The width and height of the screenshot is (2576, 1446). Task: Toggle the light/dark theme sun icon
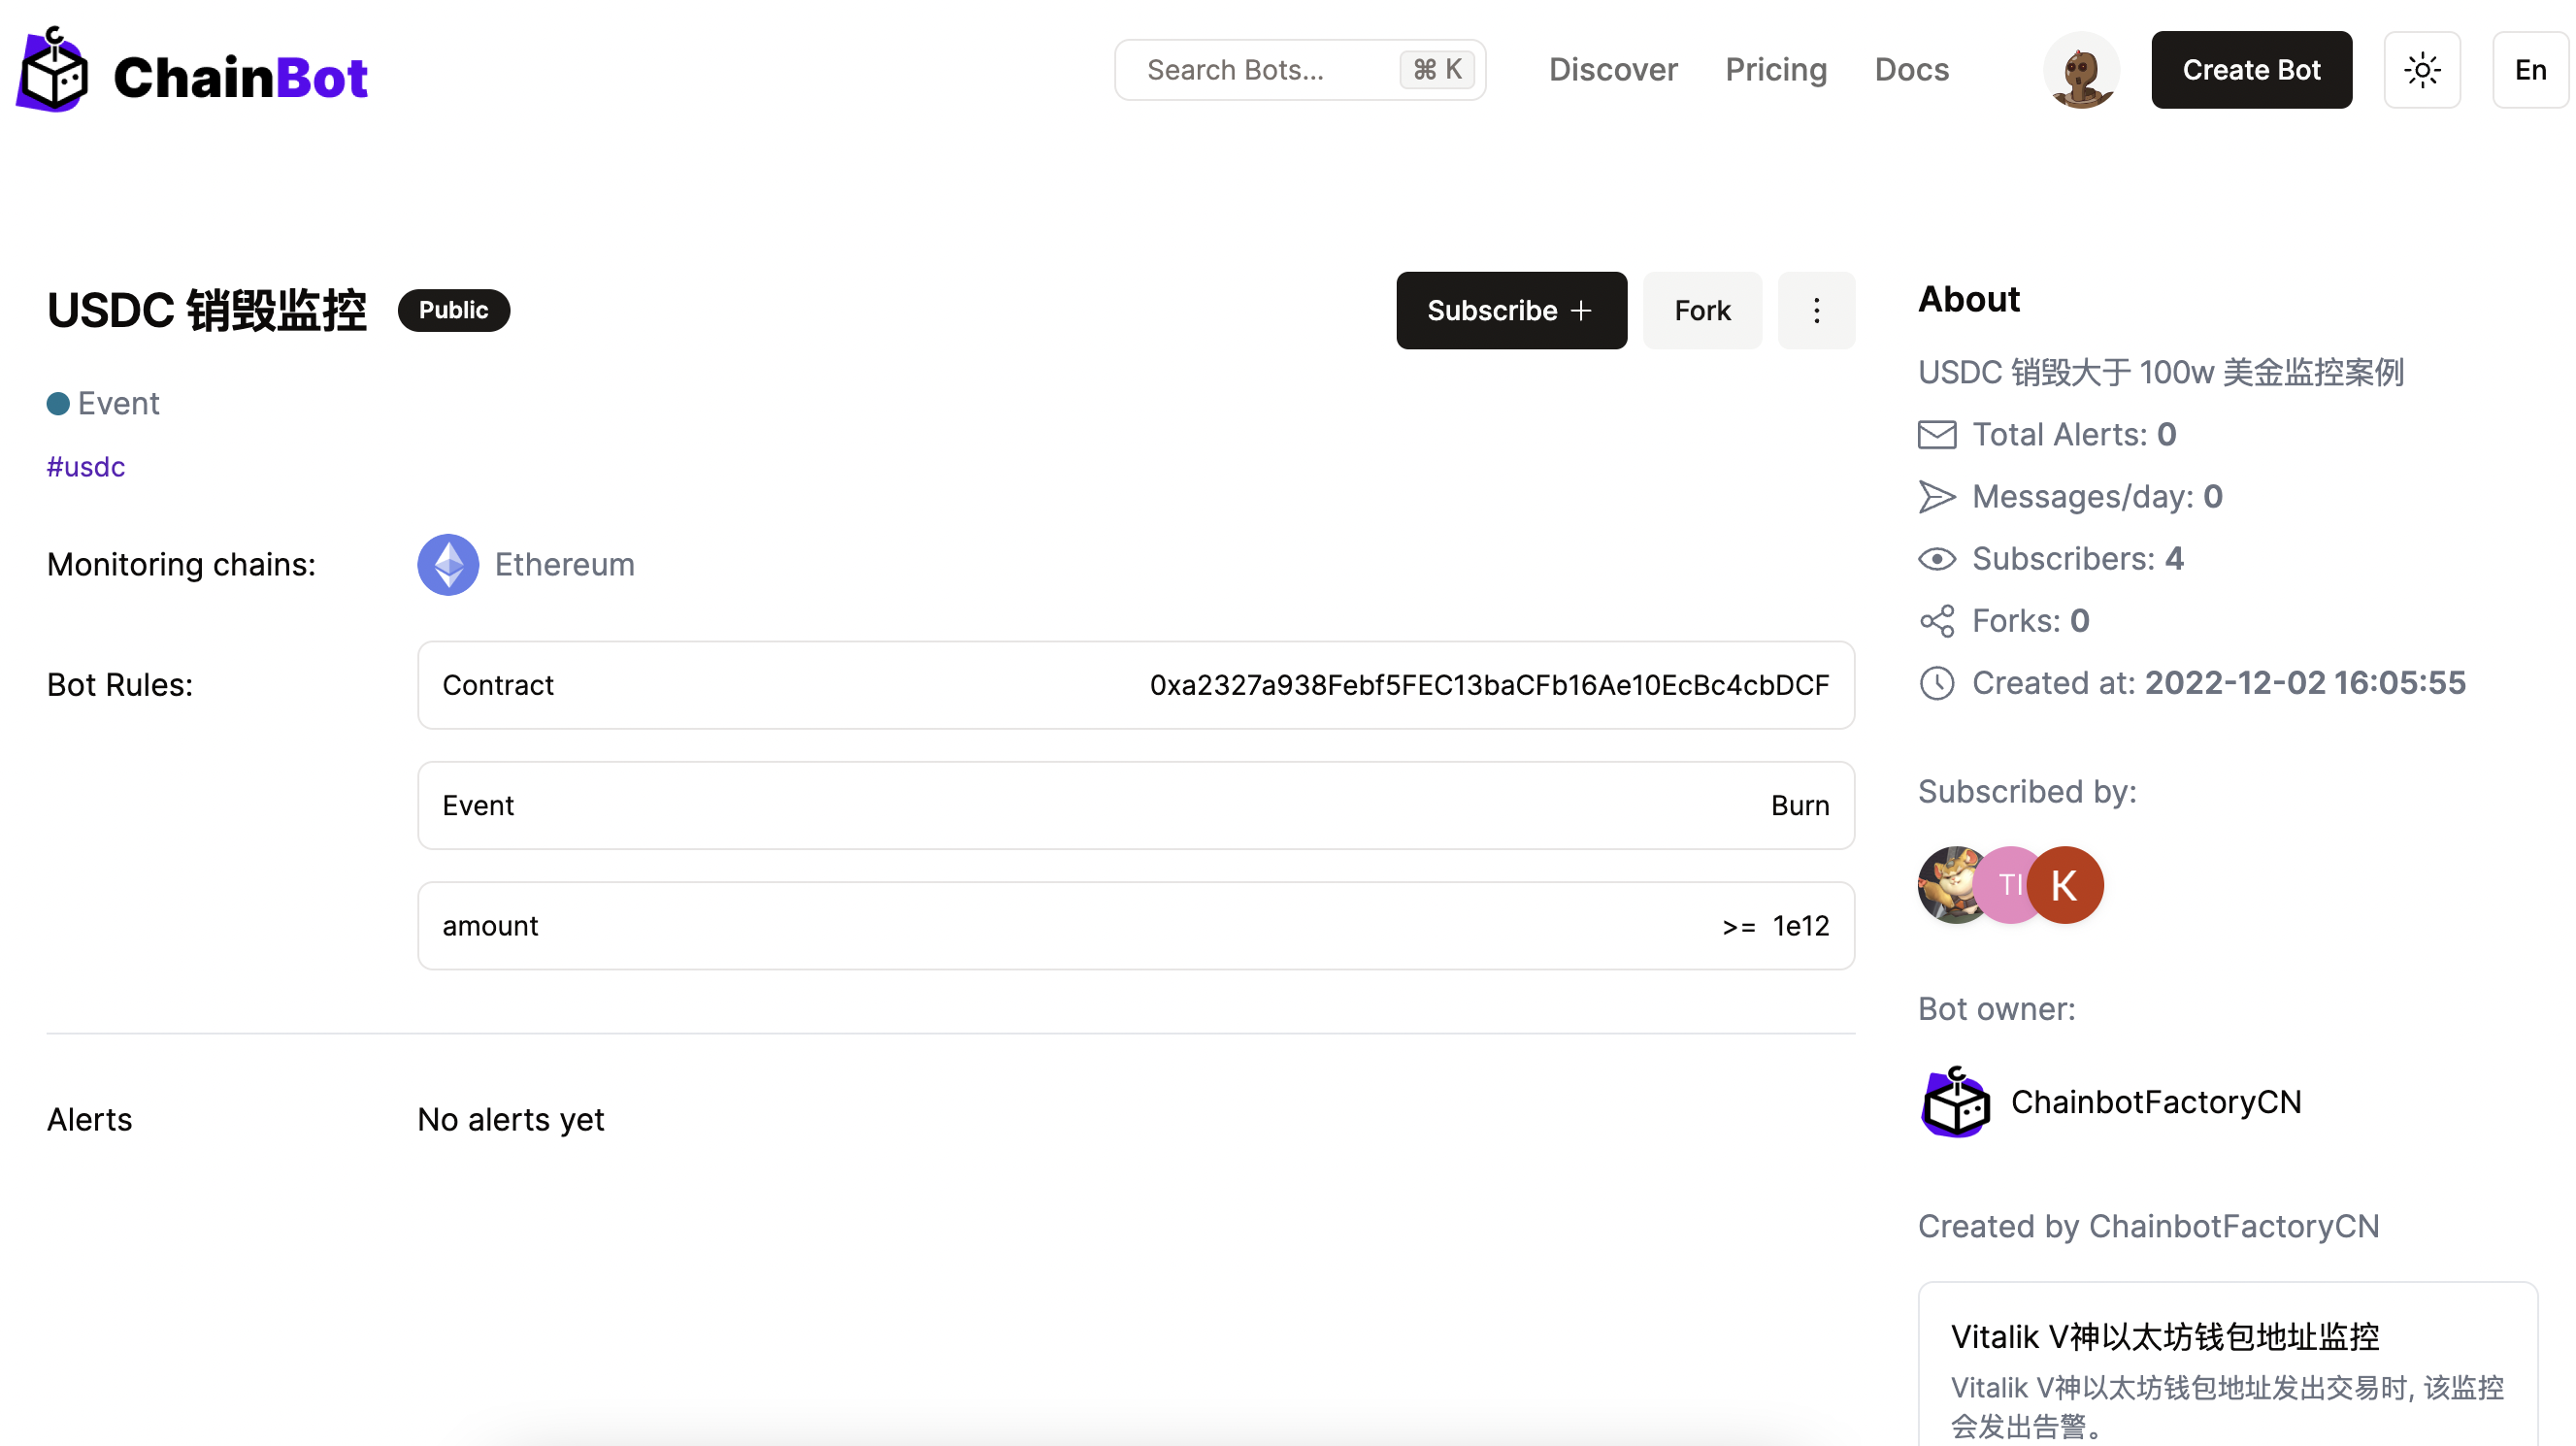click(x=2421, y=70)
